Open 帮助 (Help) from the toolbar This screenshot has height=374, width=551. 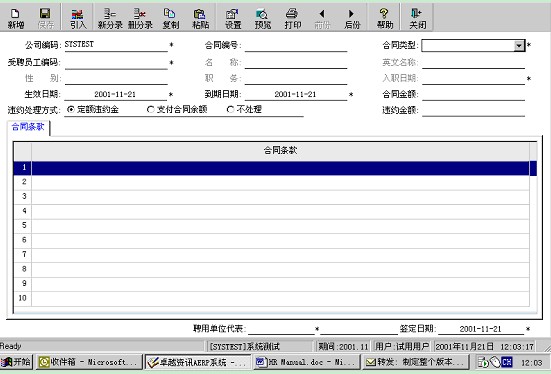[x=385, y=18]
